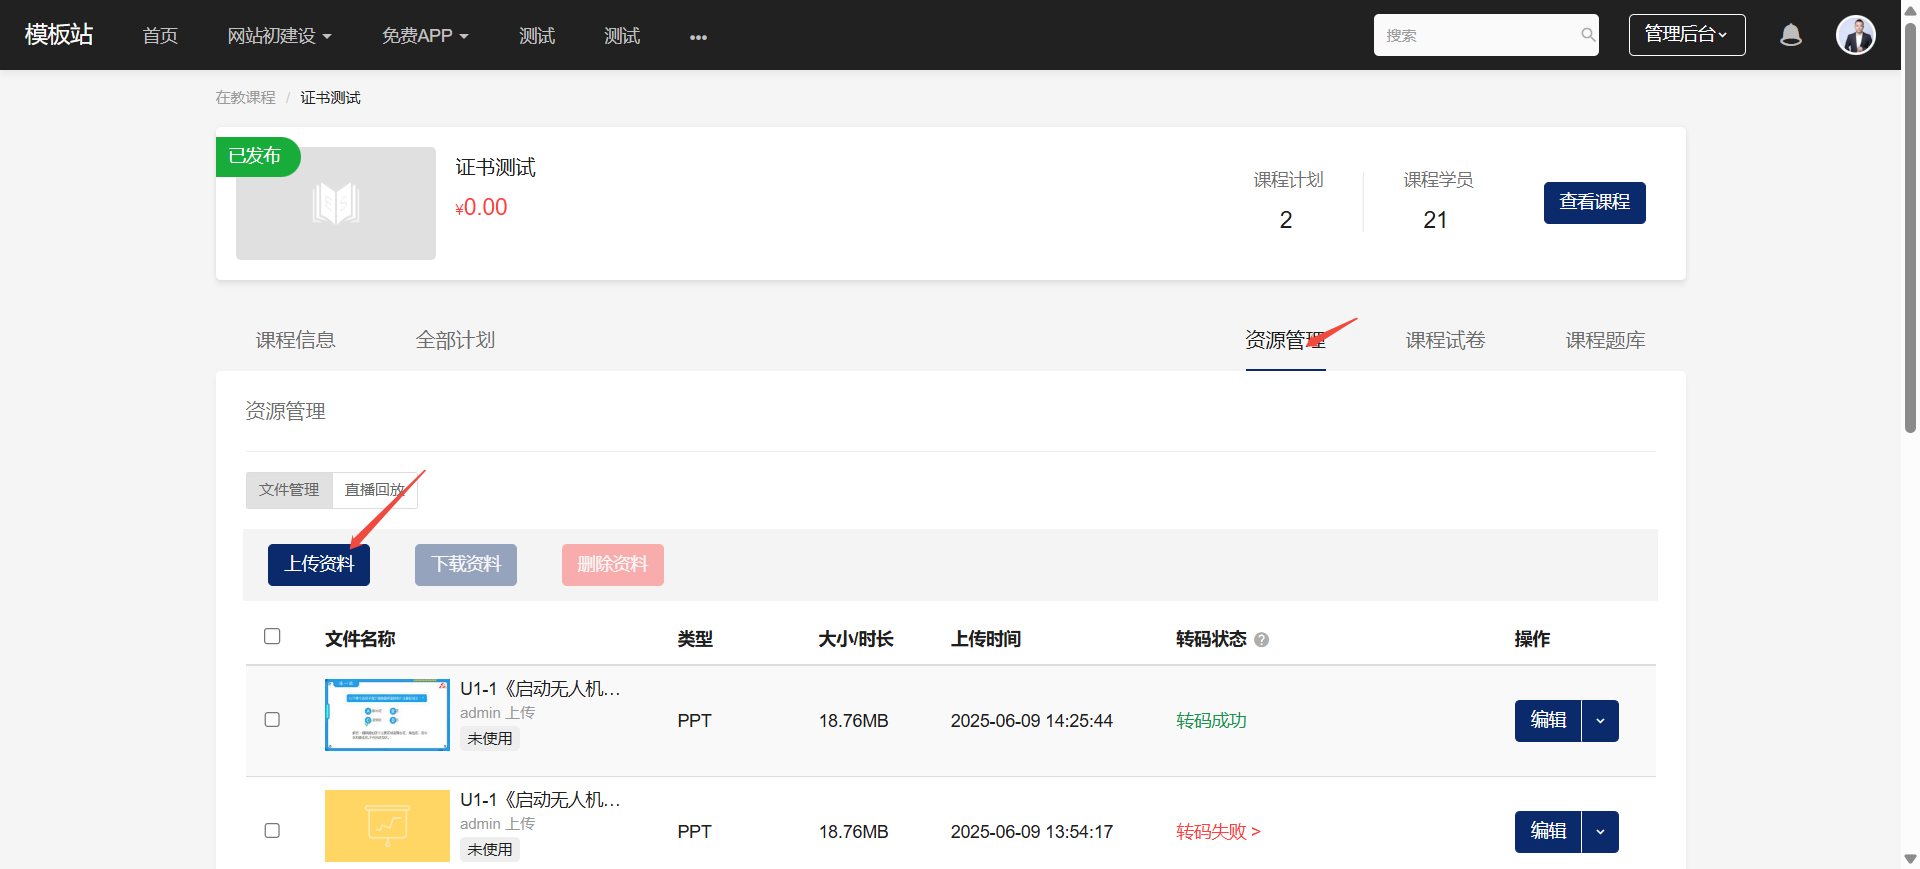Click the notification bell icon
This screenshot has height=869, width=1920.
(1790, 36)
